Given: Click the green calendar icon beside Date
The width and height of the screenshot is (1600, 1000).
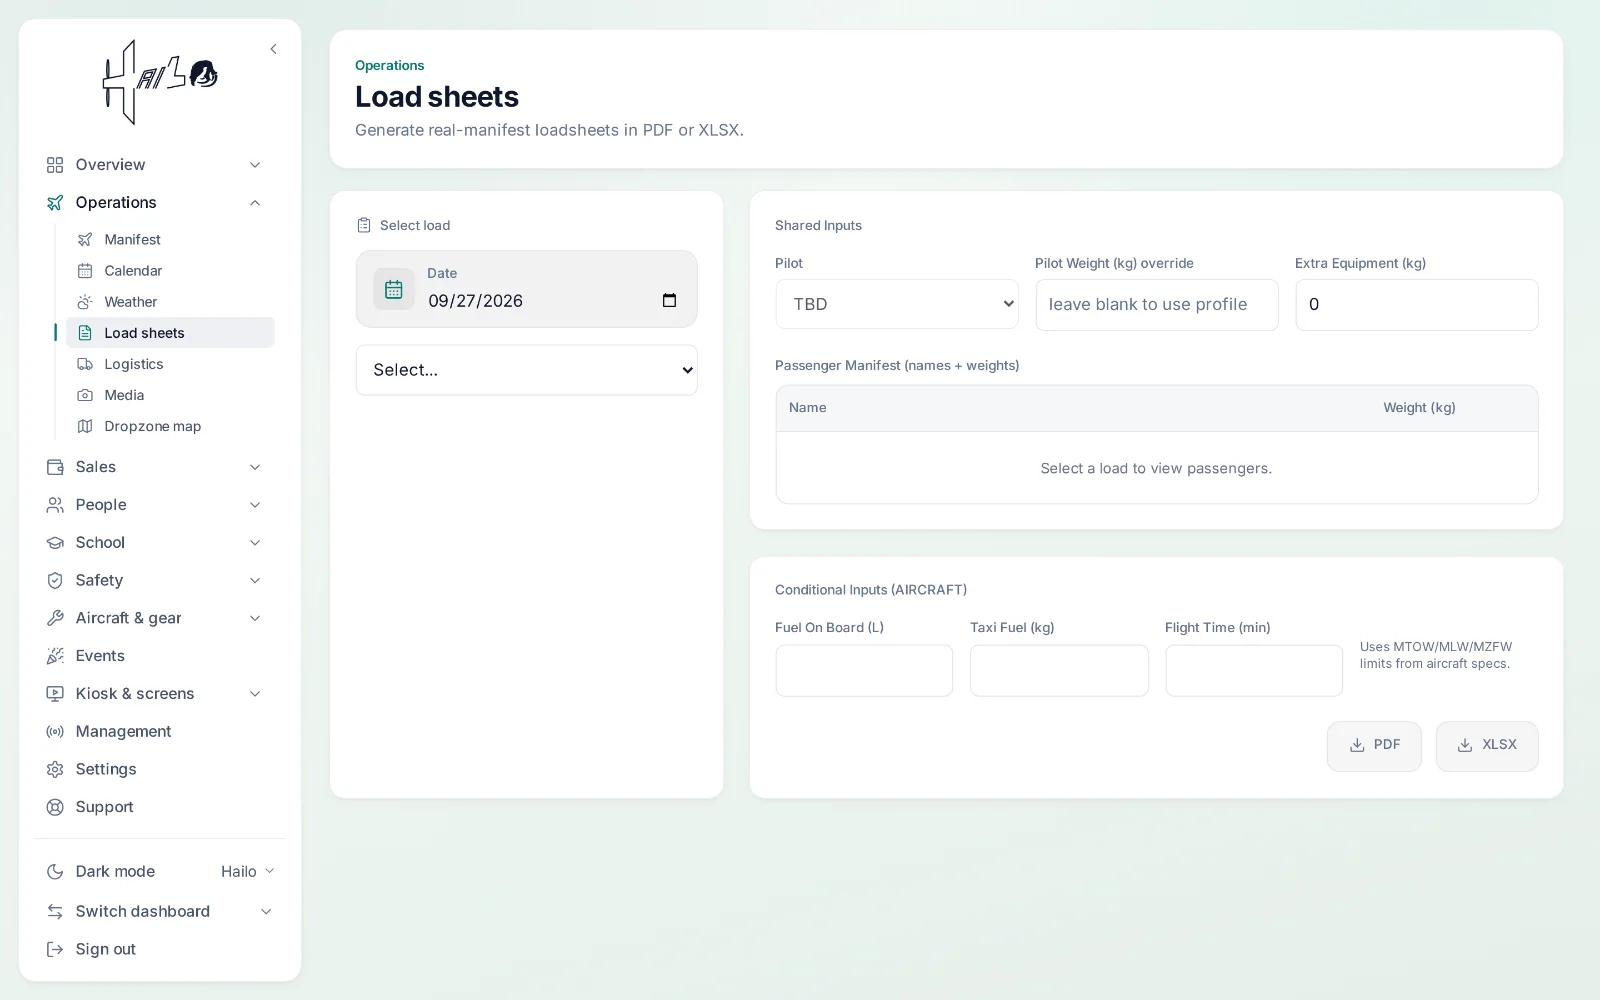Looking at the screenshot, I should coord(394,289).
